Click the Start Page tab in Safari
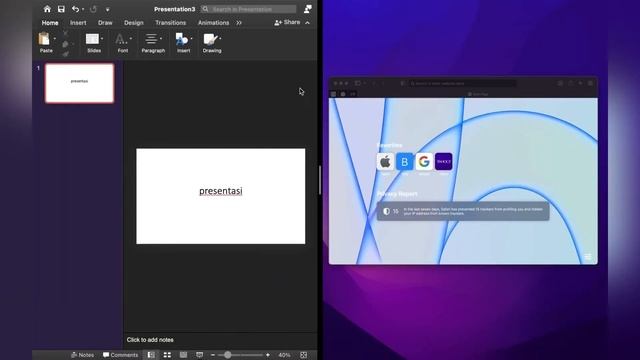The height and width of the screenshot is (360, 640). coord(478,94)
